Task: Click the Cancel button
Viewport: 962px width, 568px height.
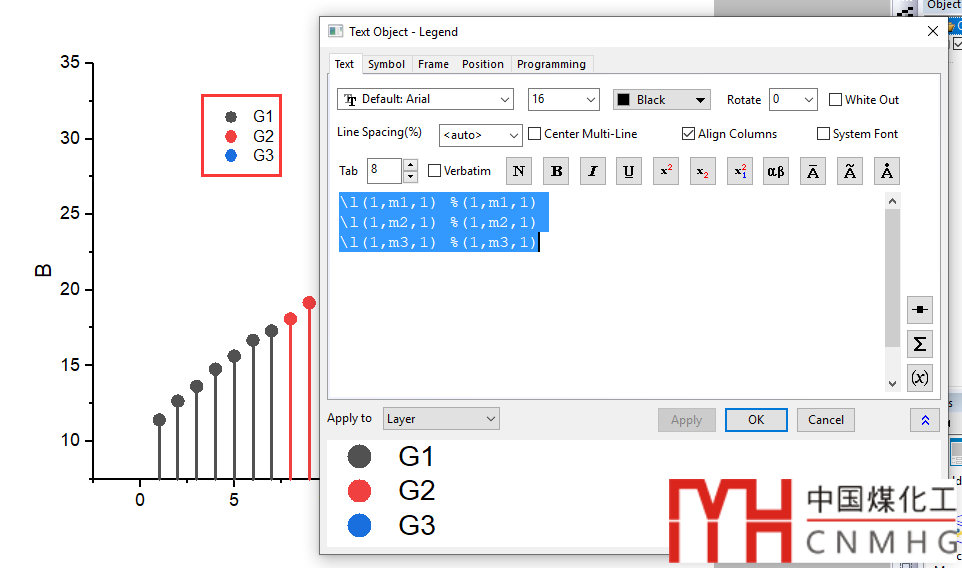Action: (x=825, y=420)
